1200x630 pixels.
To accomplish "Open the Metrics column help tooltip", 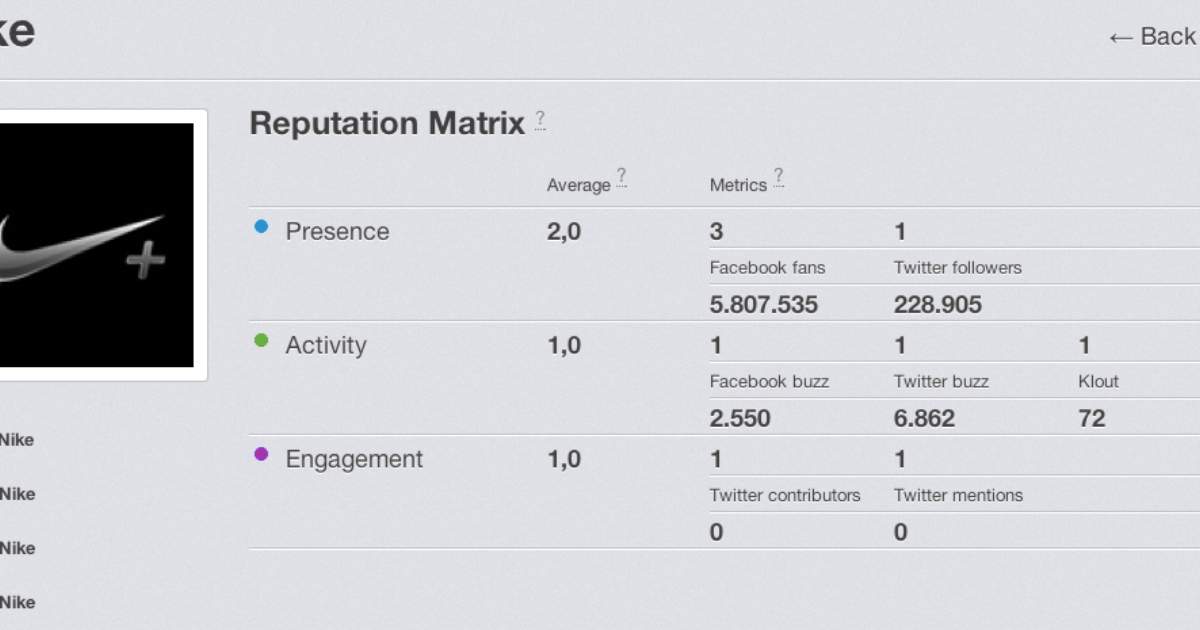I will click(x=778, y=178).
